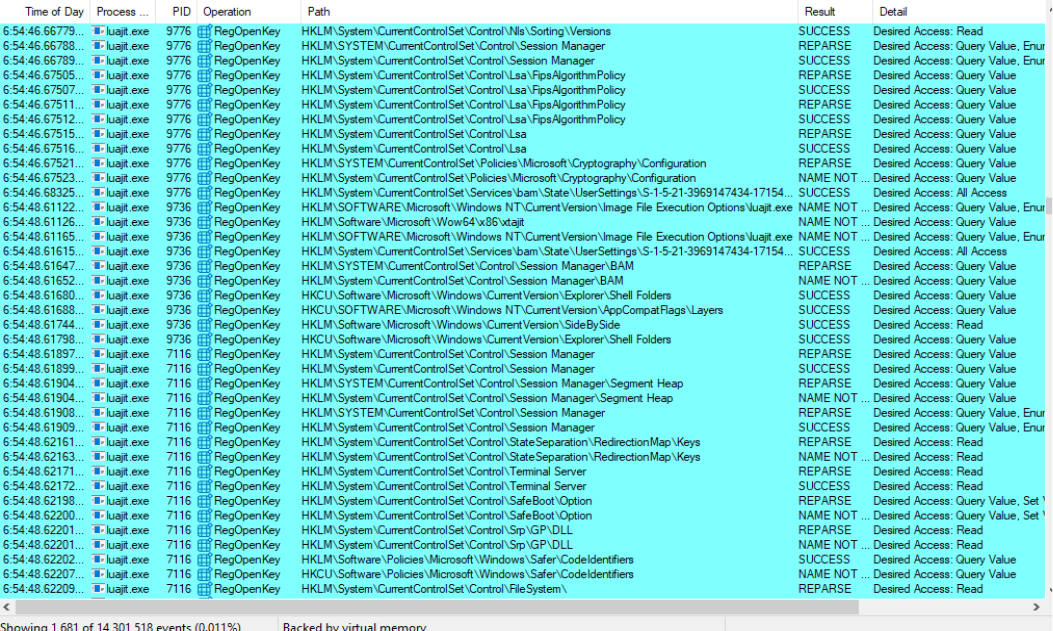Click the horizontal scrollbar left arrow
This screenshot has height=631, width=1053.
(6, 607)
